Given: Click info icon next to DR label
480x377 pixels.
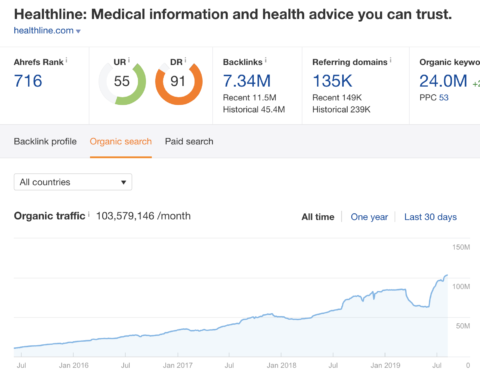Looking at the screenshot, I should (185, 60).
